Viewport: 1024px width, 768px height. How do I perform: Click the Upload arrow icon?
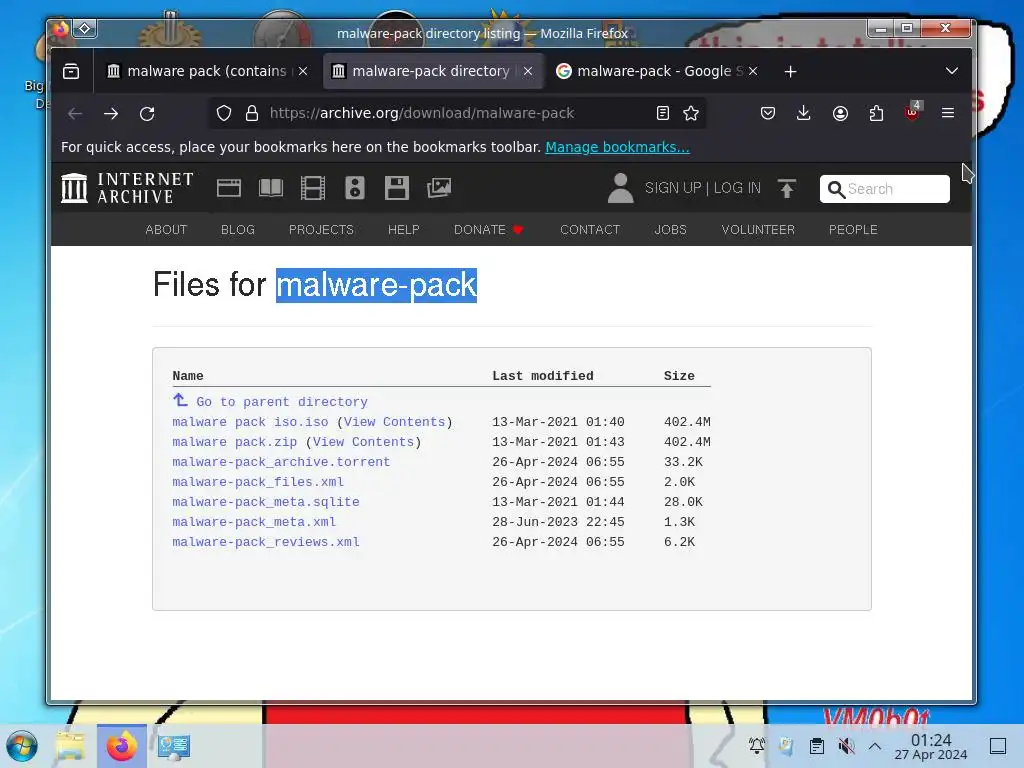[x=787, y=189]
